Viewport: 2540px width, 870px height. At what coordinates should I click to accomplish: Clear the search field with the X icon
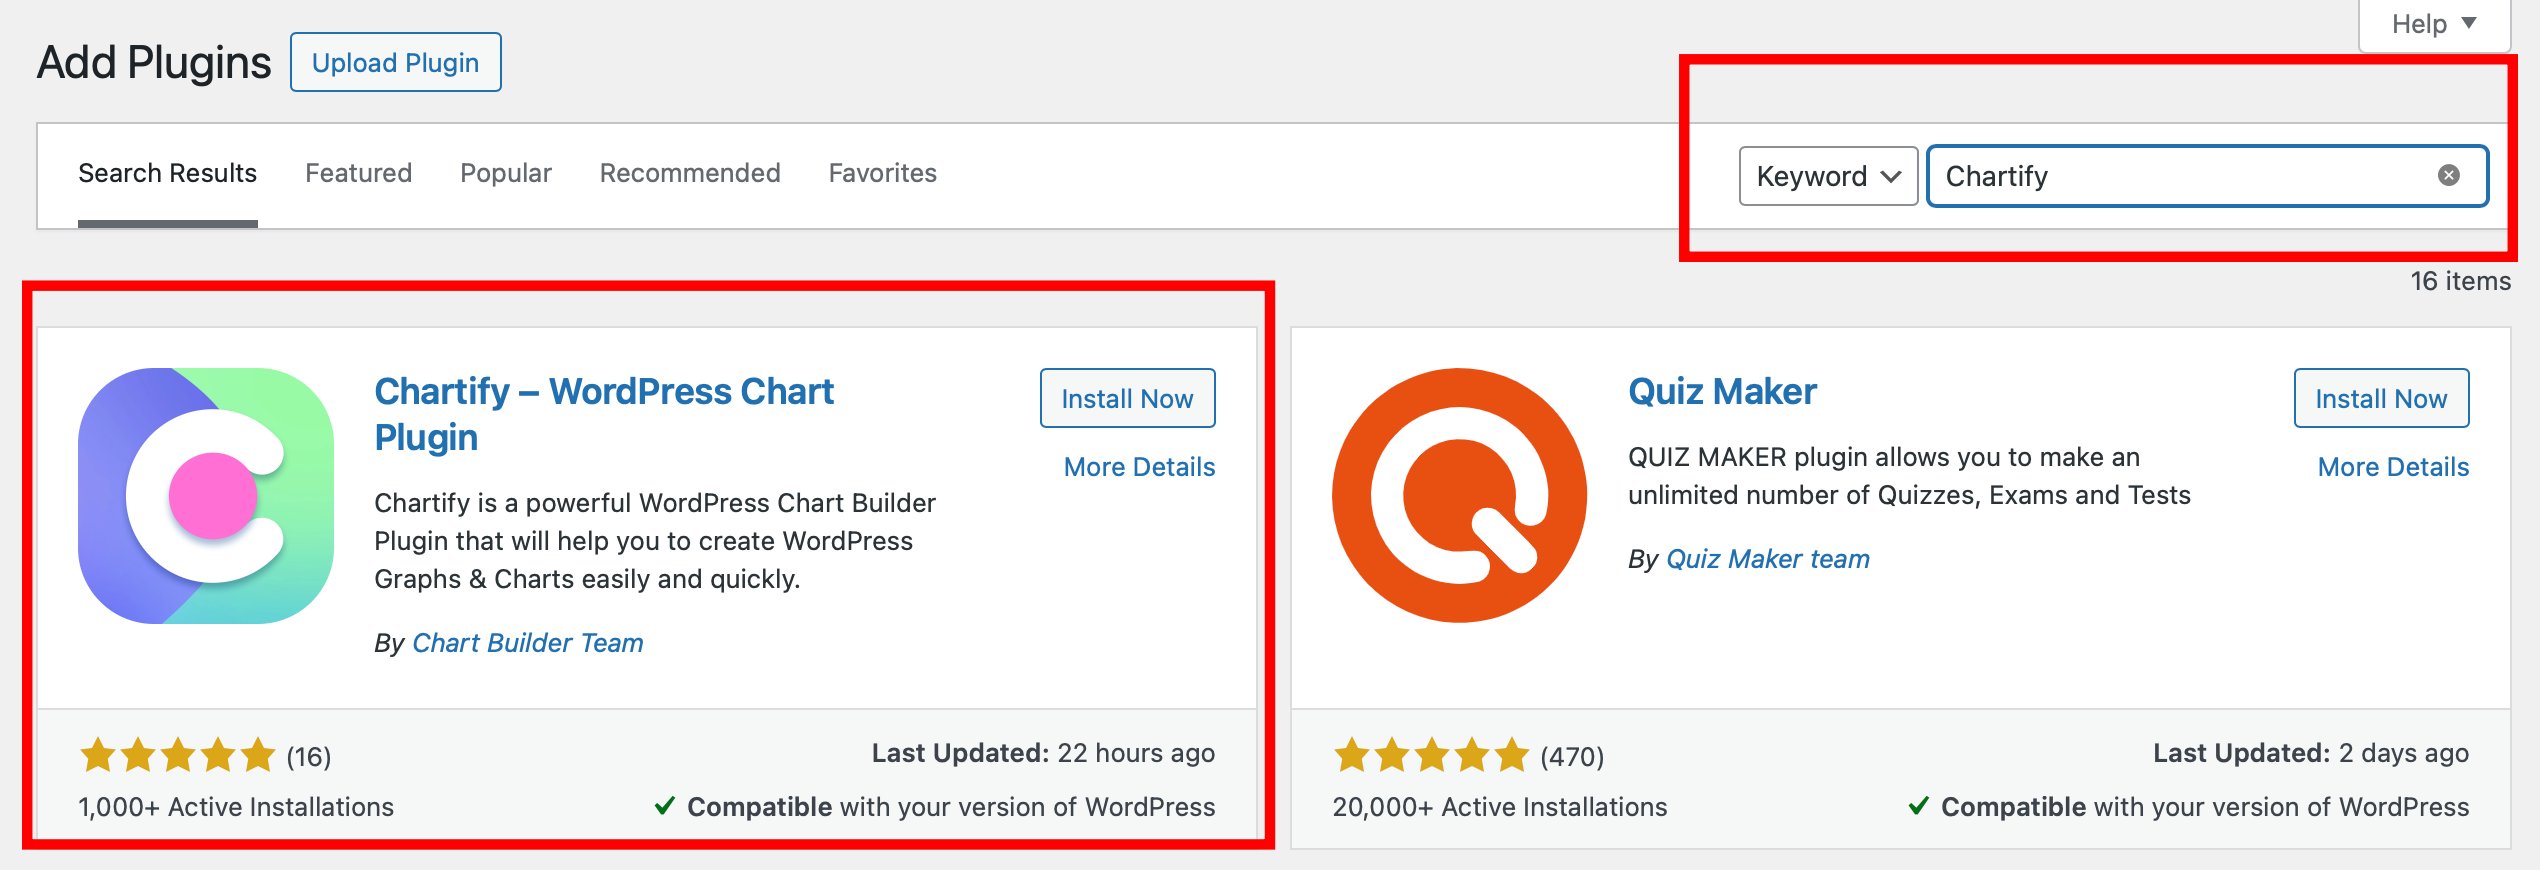pyautogui.click(x=2449, y=175)
